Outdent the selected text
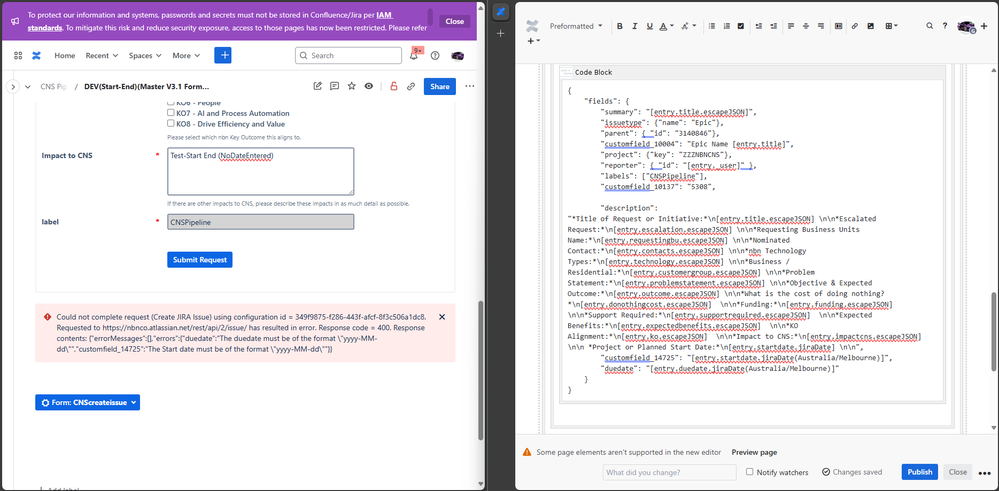This screenshot has width=999, height=491. pyautogui.click(x=759, y=26)
